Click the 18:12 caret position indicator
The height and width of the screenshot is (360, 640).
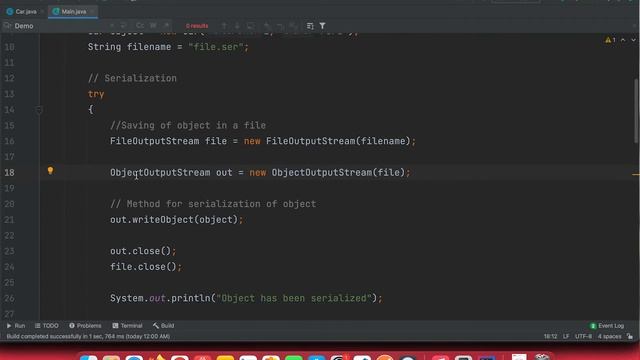coord(550,336)
